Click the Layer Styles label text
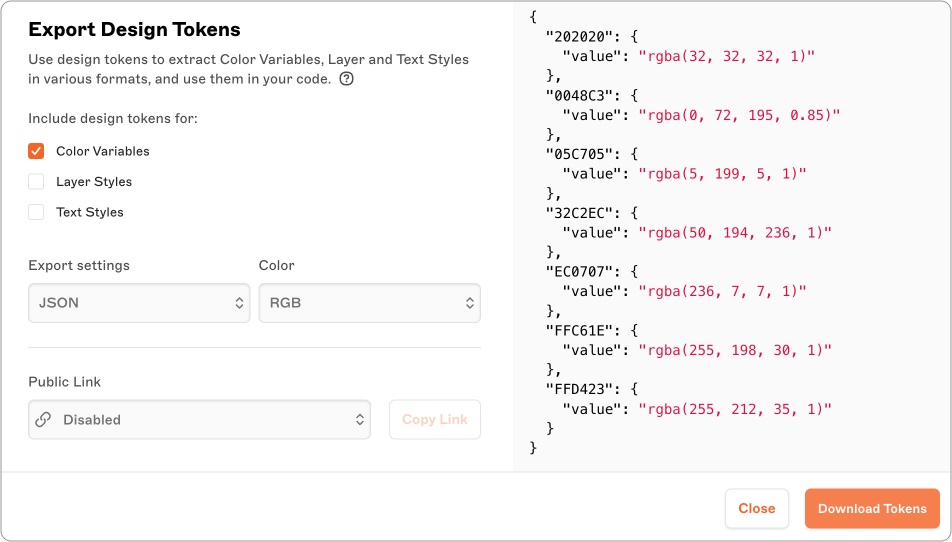 click(94, 182)
